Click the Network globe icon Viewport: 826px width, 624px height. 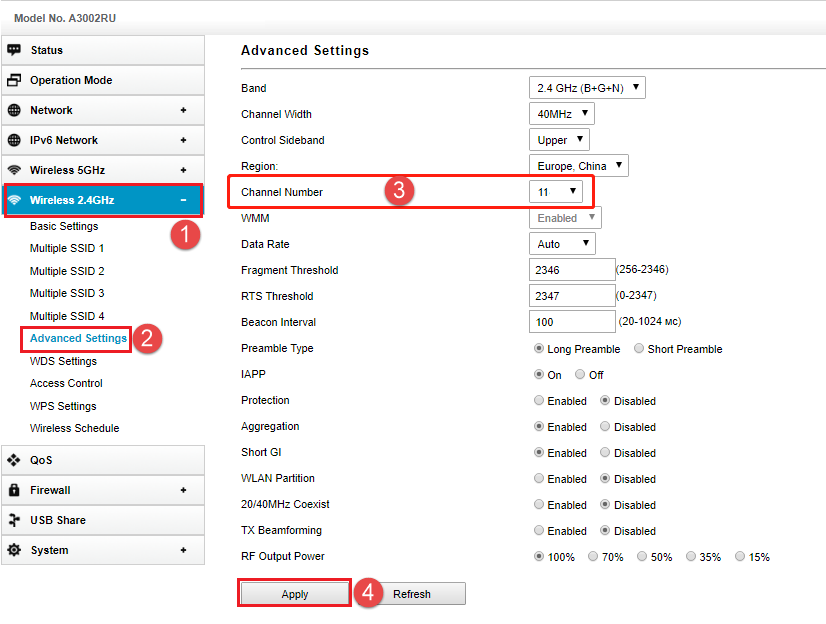[x=14, y=110]
